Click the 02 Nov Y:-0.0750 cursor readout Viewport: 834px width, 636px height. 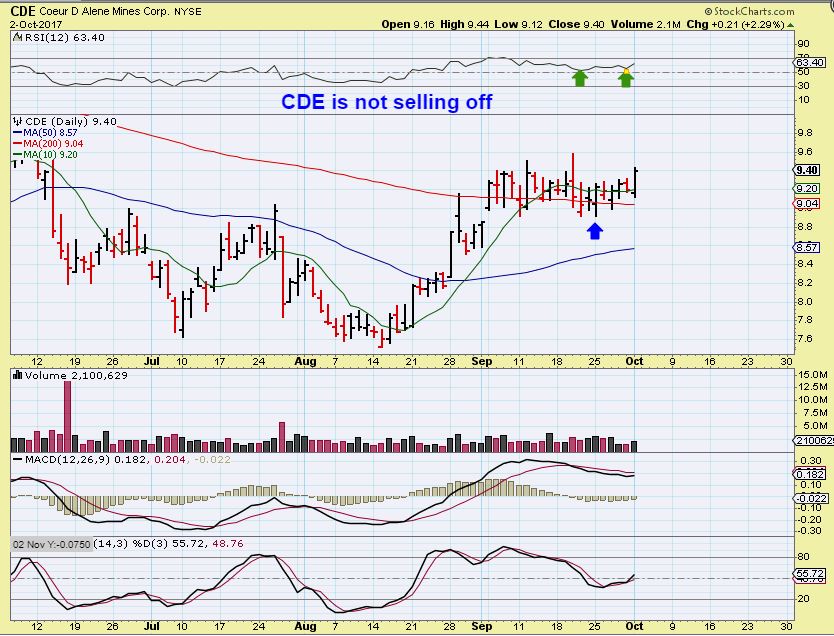[x=52, y=544]
